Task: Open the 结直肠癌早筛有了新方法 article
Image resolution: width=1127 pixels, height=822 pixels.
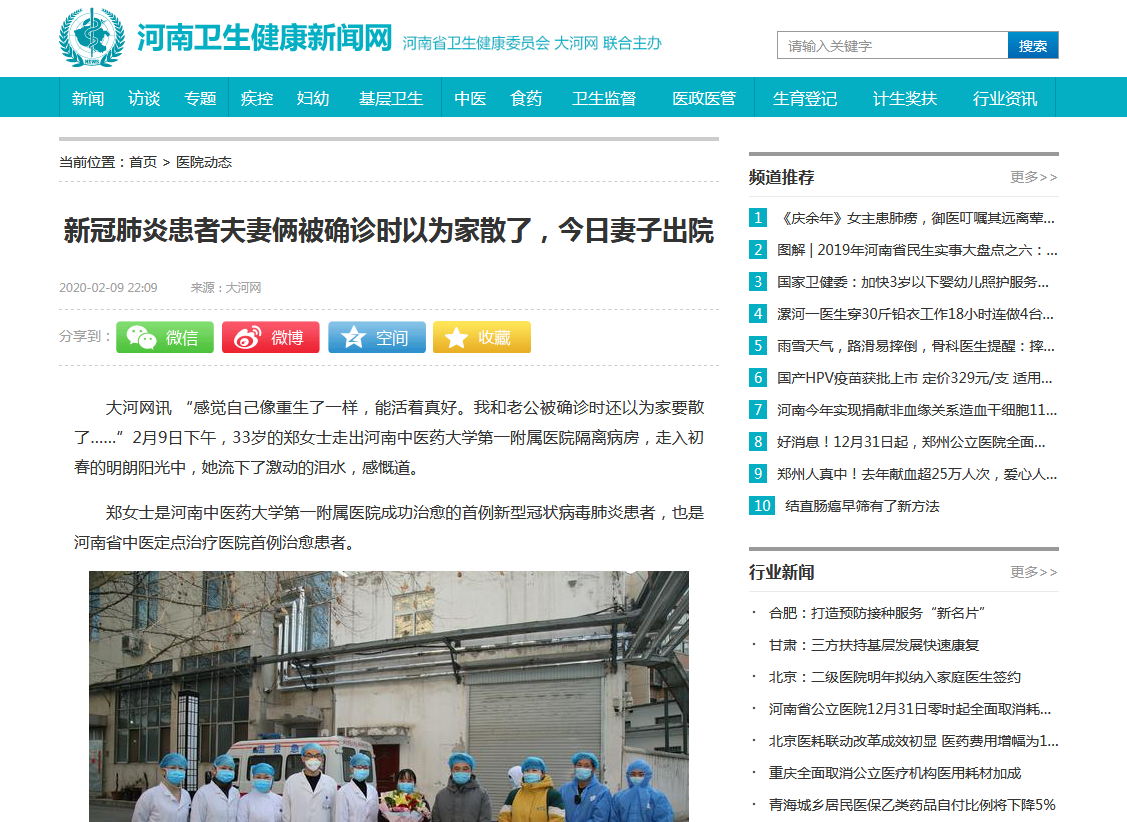Action: 862,506
